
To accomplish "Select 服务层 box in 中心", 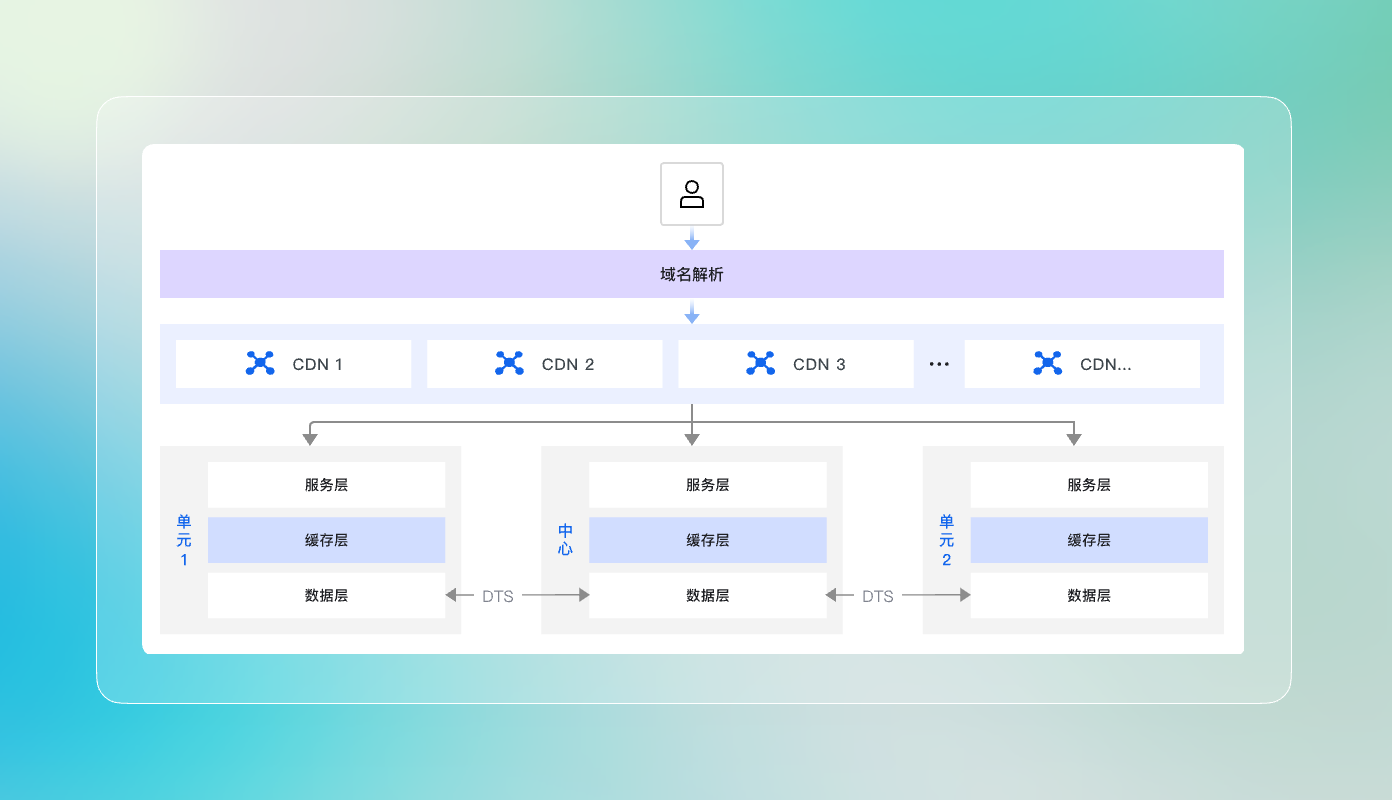I will (x=708, y=485).
